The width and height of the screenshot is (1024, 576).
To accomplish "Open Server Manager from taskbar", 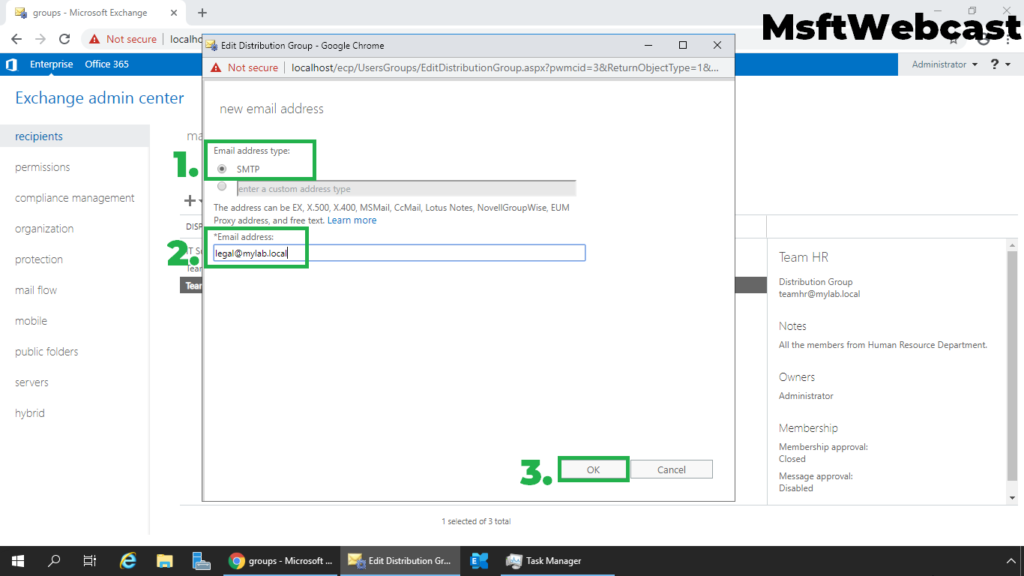I will (x=201, y=561).
